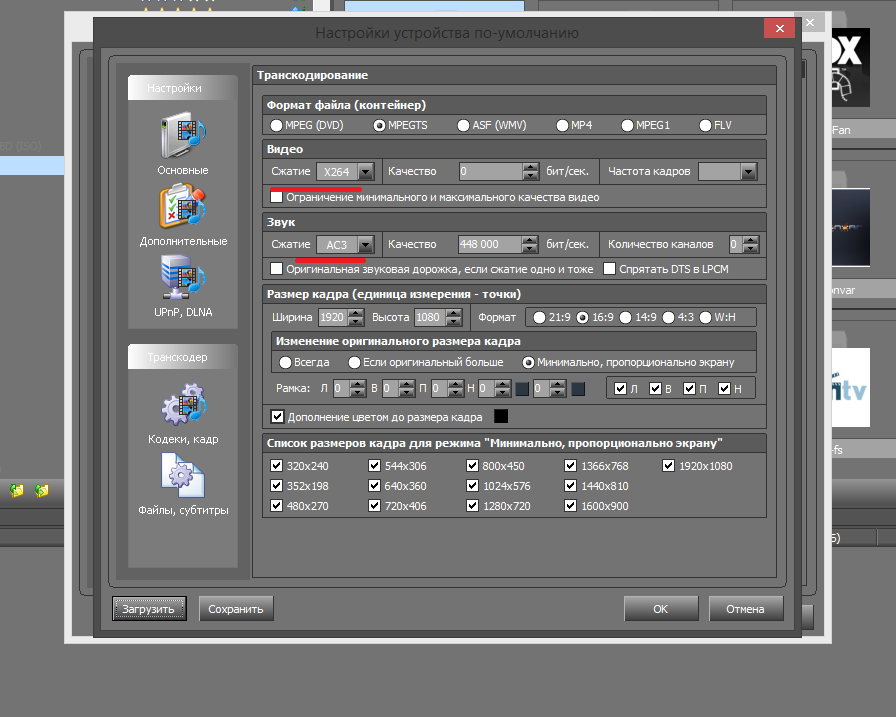This screenshot has height=717, width=896.
Task: Click the Сохранить button
Action: [236, 608]
